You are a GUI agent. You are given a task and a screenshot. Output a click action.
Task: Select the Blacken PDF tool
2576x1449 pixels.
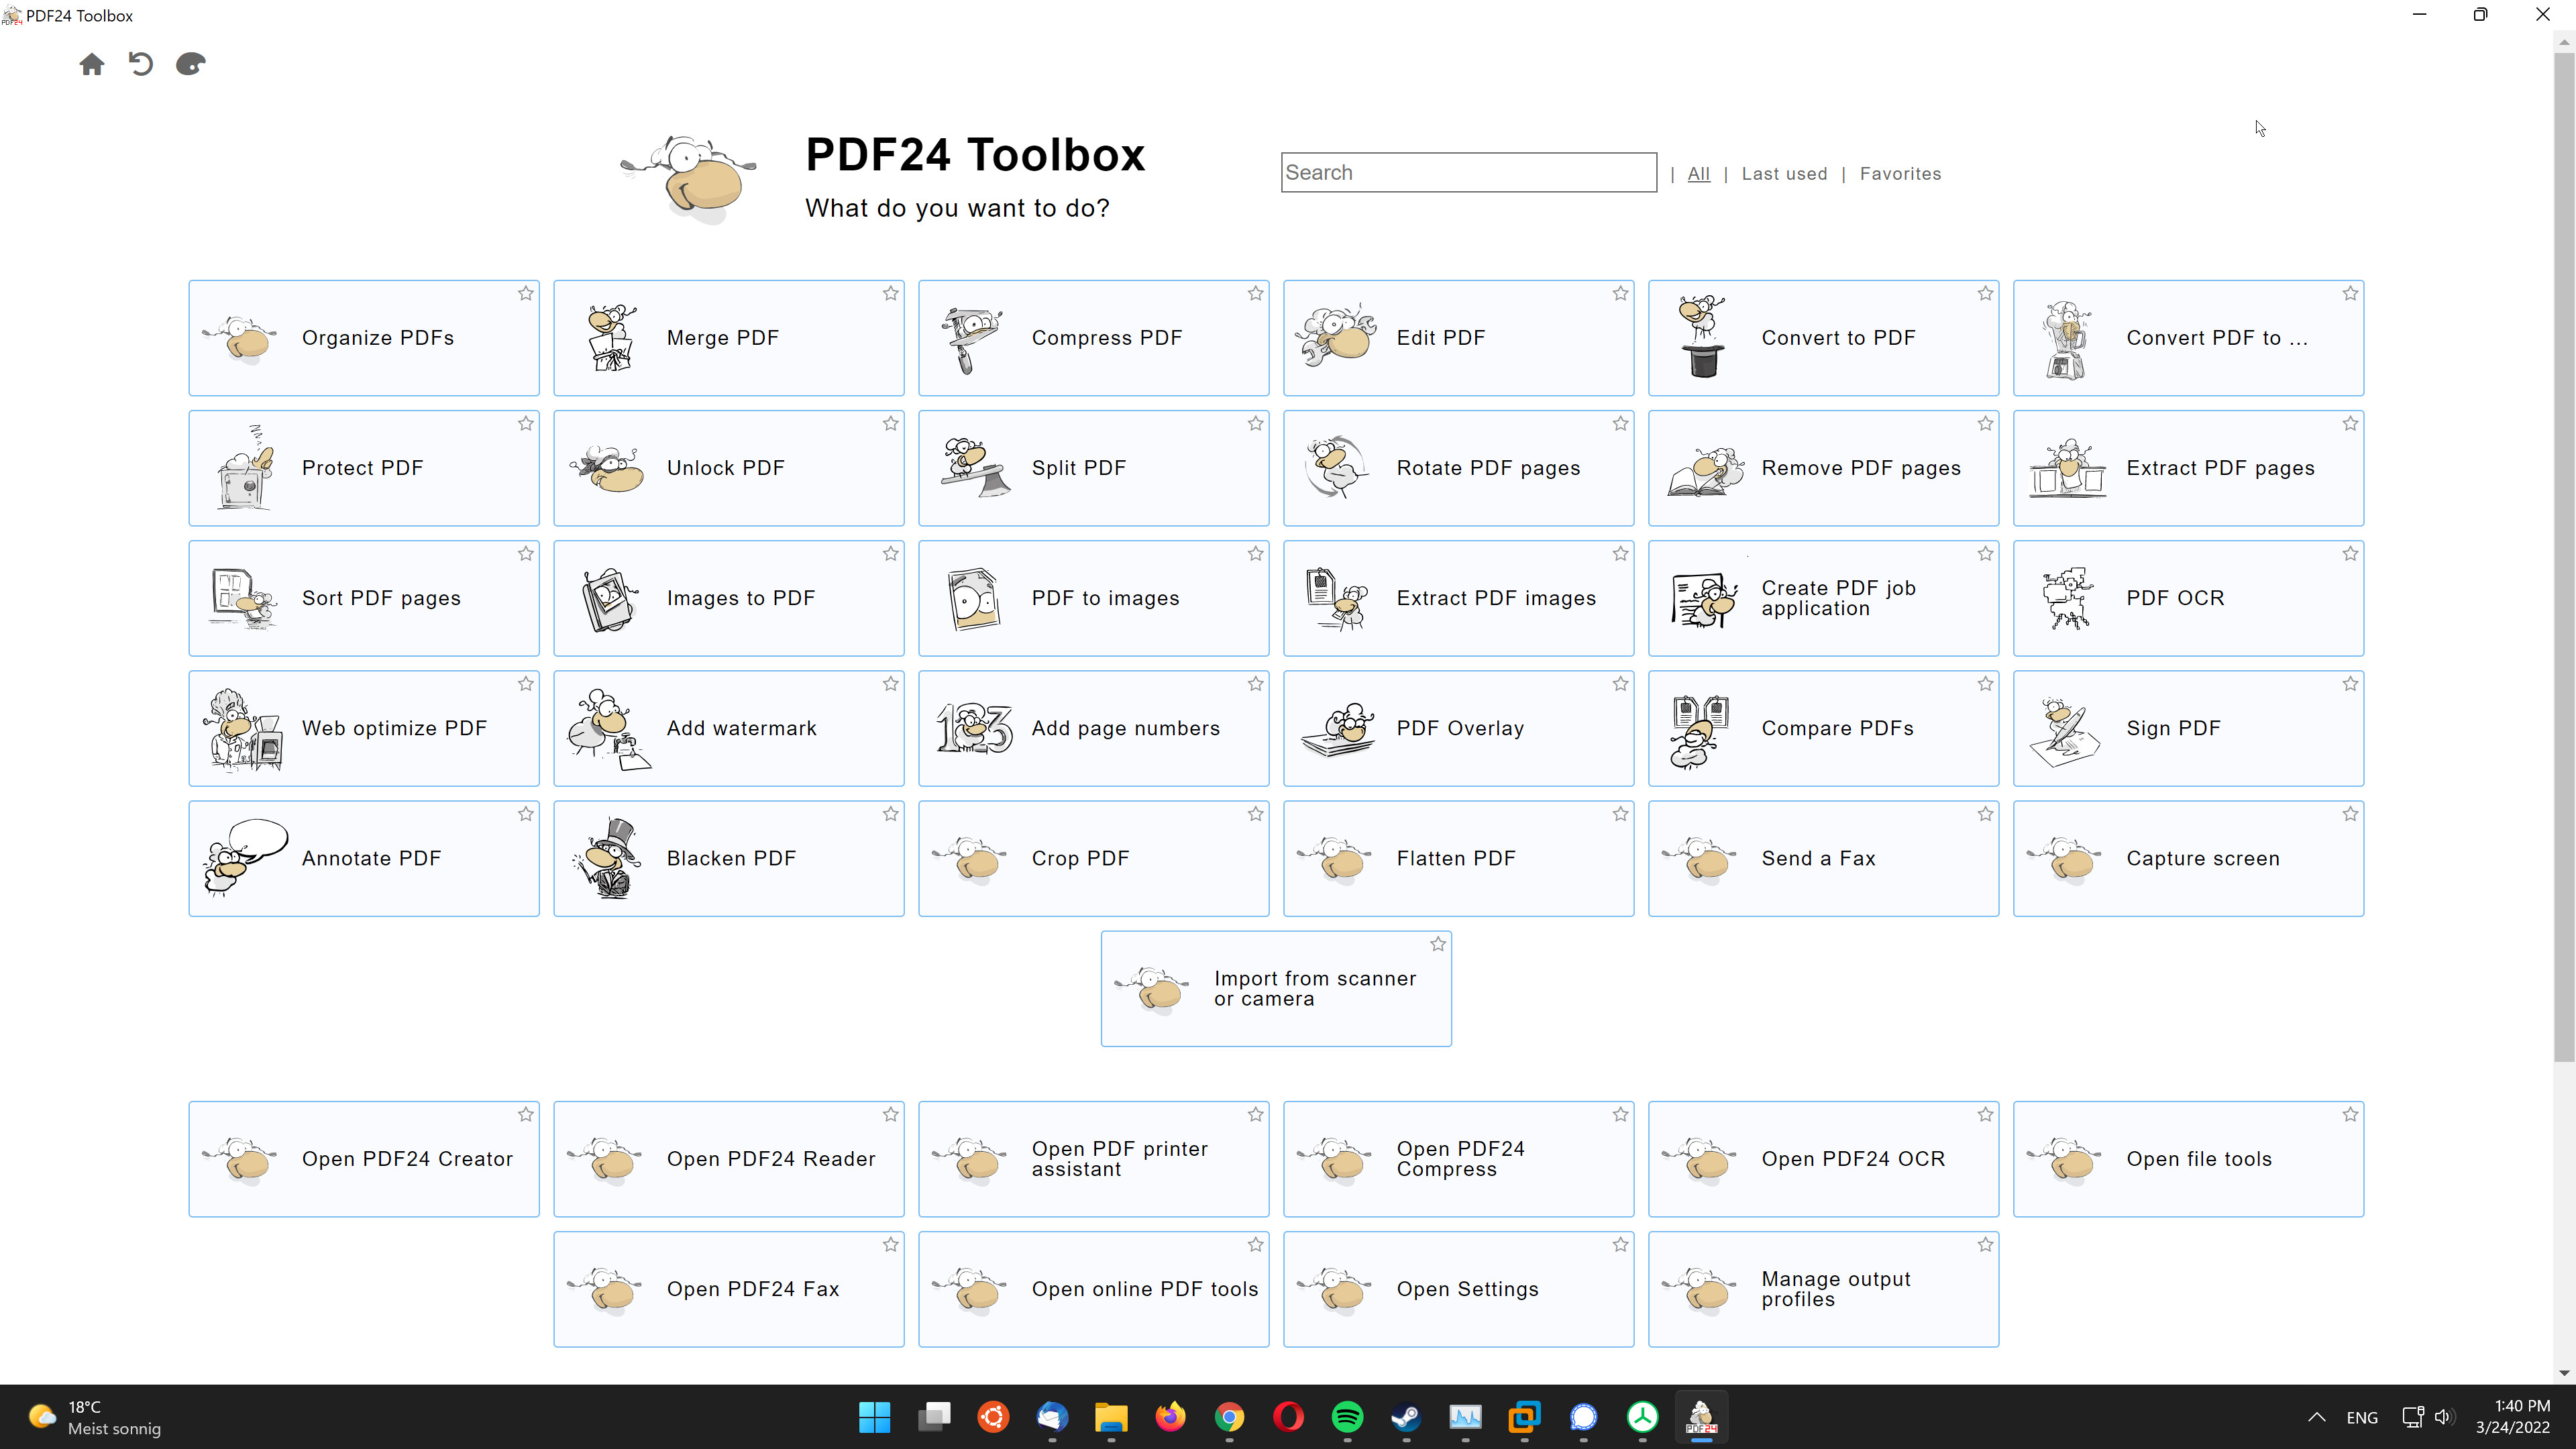tap(729, 858)
